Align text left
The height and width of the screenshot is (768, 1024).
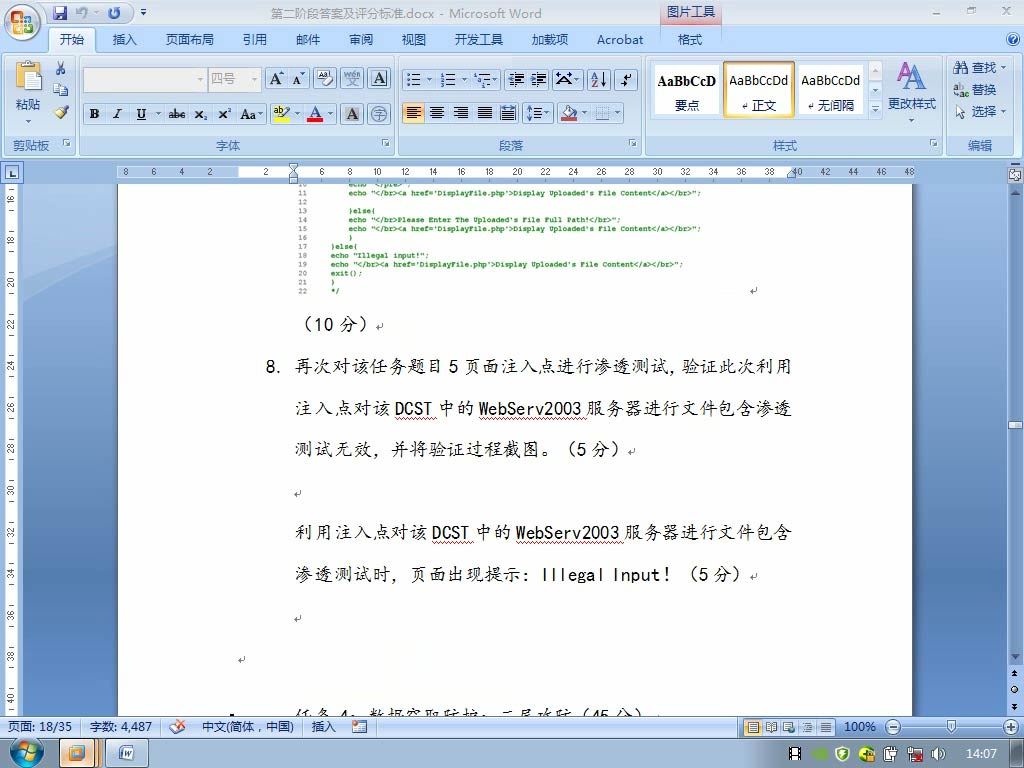[413, 113]
